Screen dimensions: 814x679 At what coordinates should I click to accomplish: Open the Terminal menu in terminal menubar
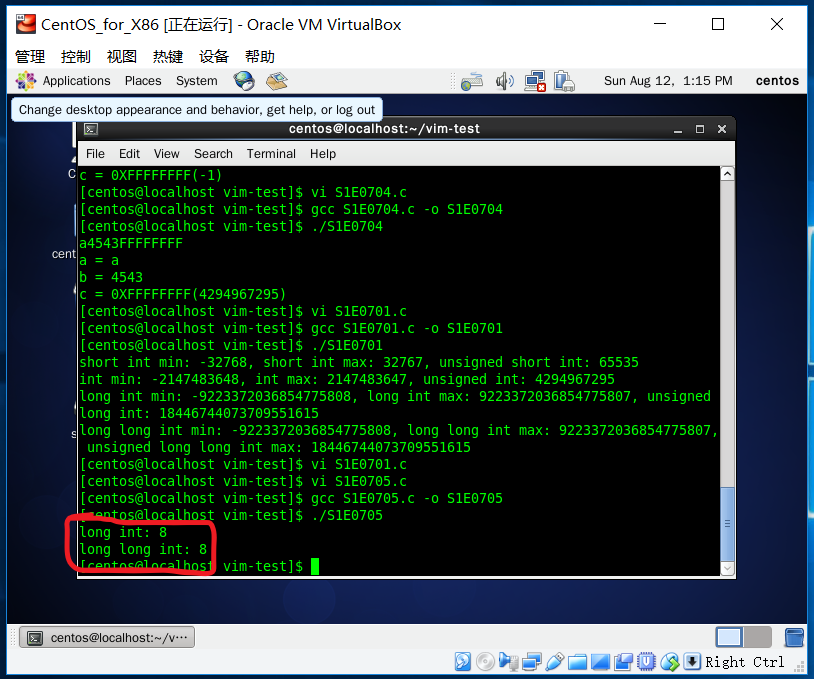pyautogui.click(x=271, y=154)
